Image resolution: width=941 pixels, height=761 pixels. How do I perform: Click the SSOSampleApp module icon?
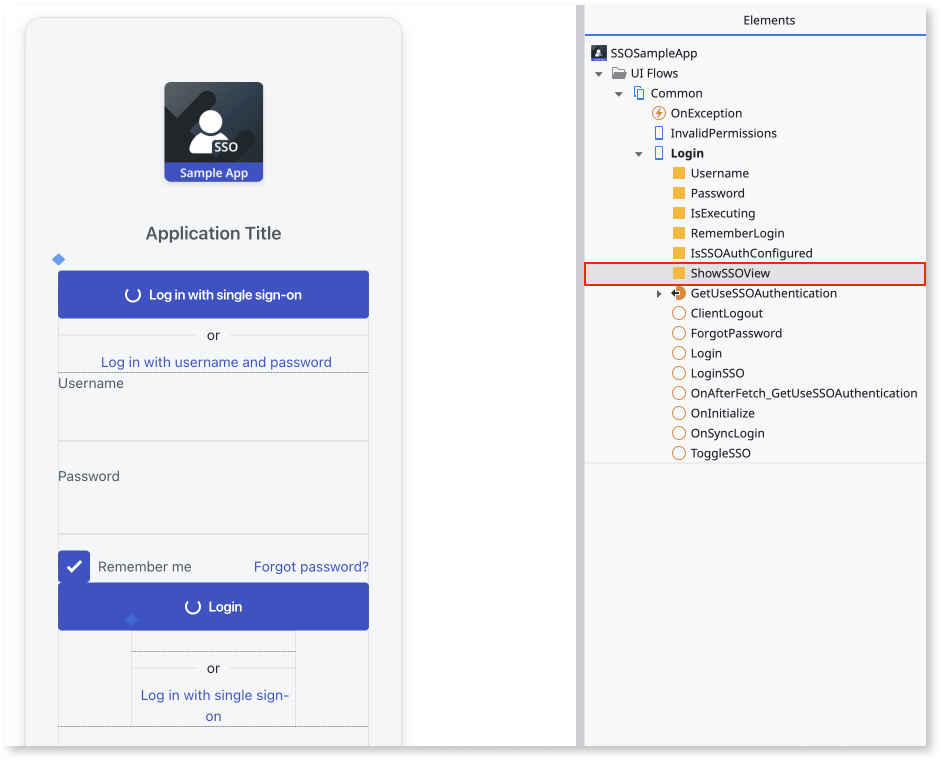pyautogui.click(x=599, y=53)
